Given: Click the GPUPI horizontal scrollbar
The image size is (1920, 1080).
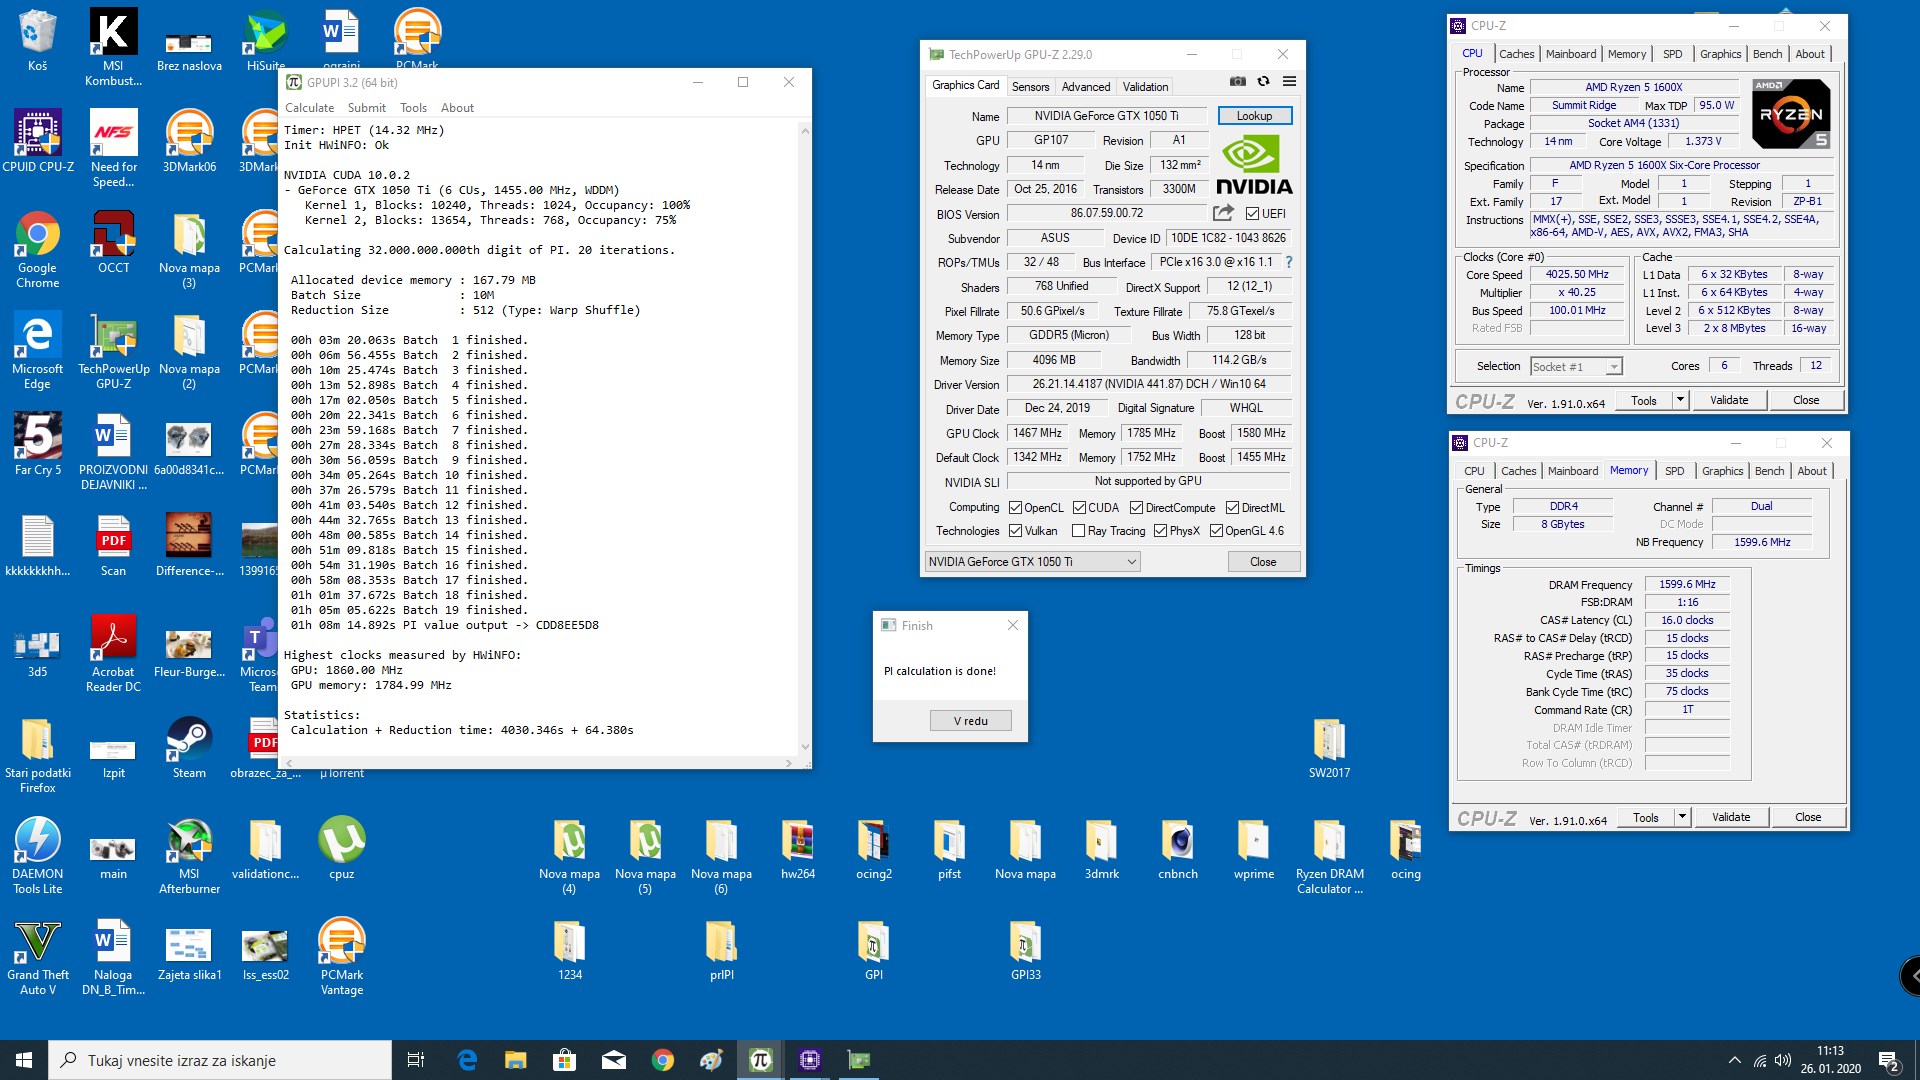Looking at the screenshot, I should pos(540,763).
